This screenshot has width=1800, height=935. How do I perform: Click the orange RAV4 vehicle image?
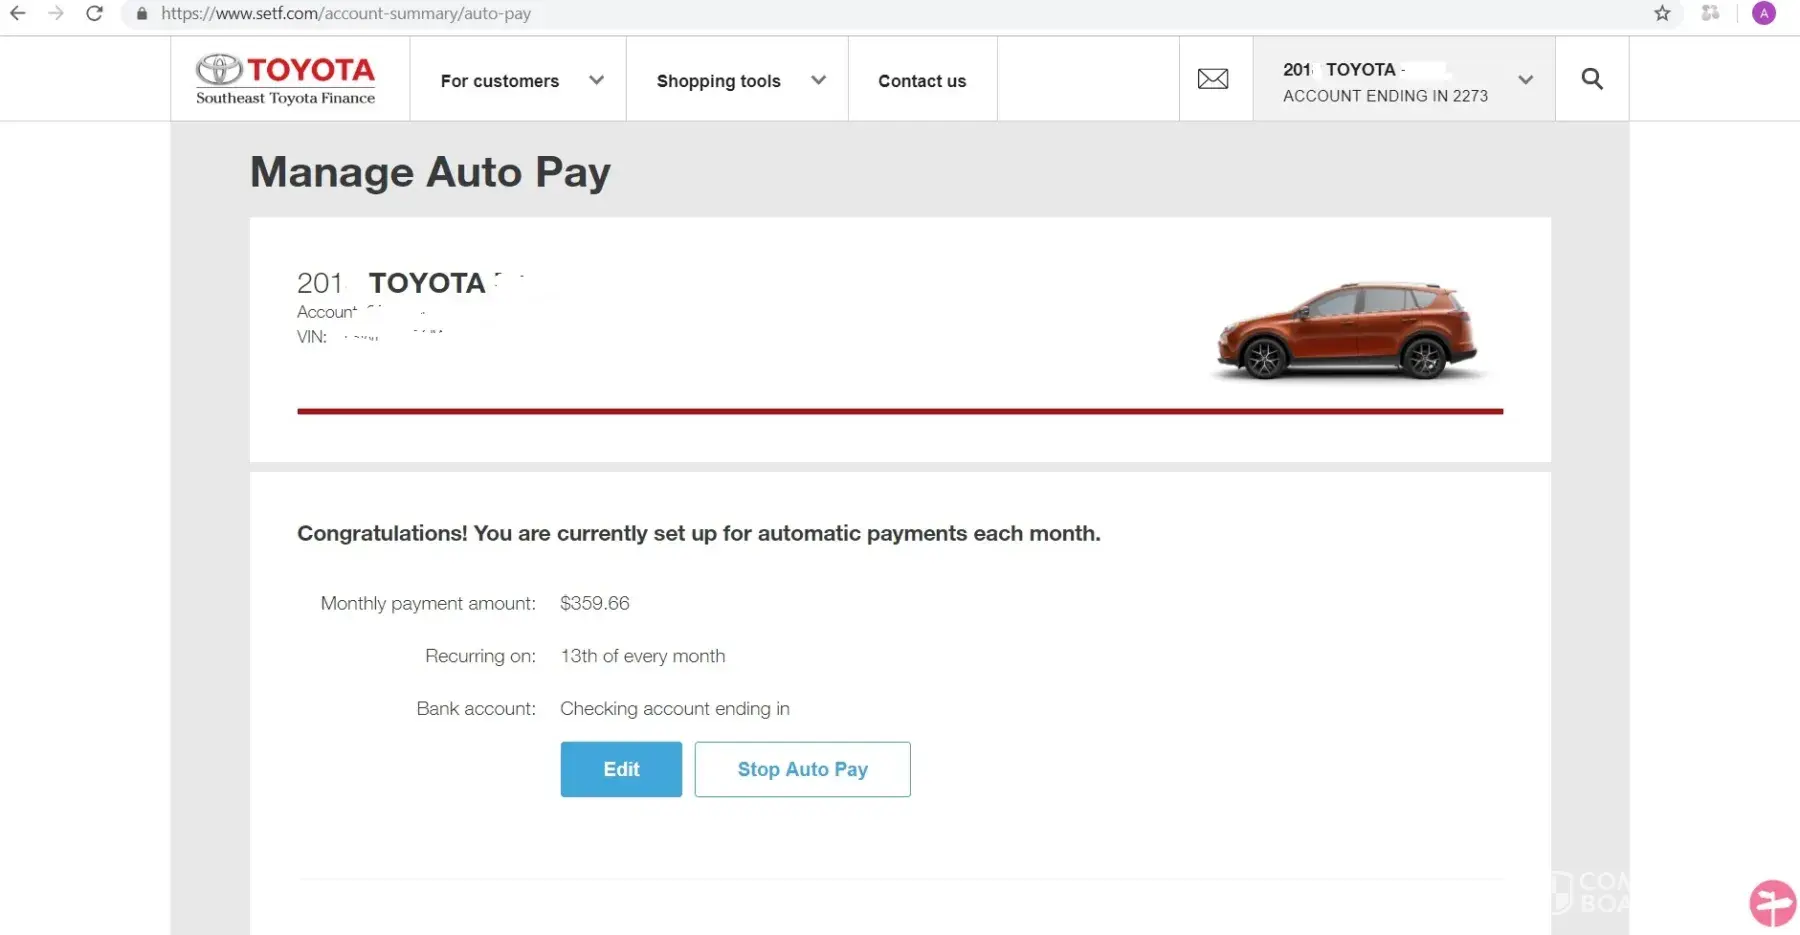(1347, 331)
